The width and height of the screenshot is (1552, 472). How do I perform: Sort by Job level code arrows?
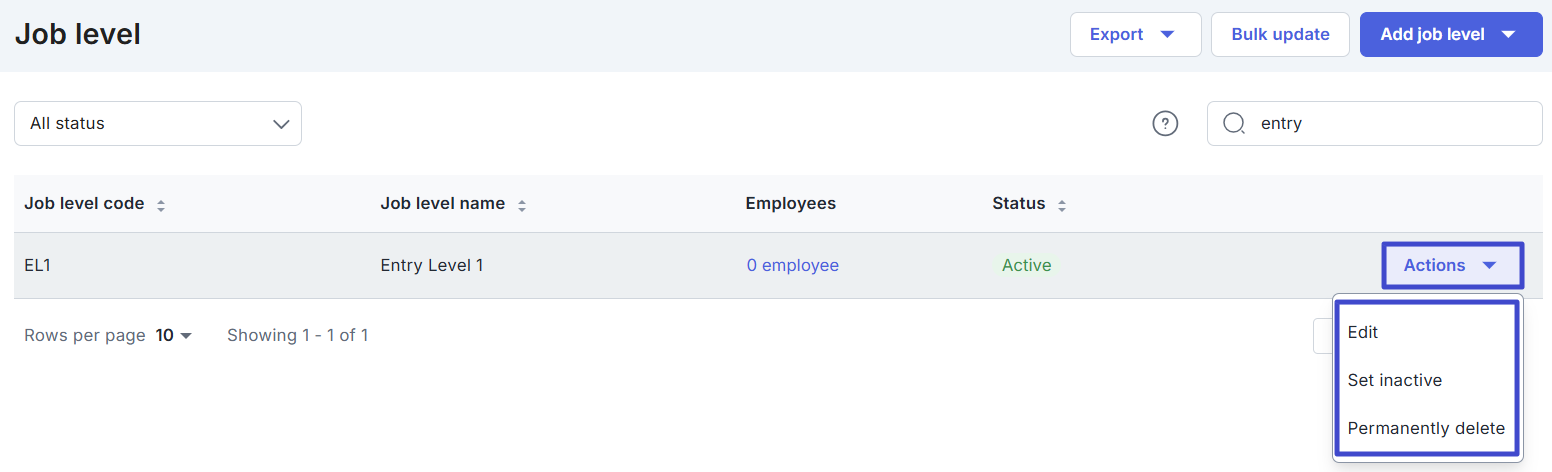click(x=161, y=205)
